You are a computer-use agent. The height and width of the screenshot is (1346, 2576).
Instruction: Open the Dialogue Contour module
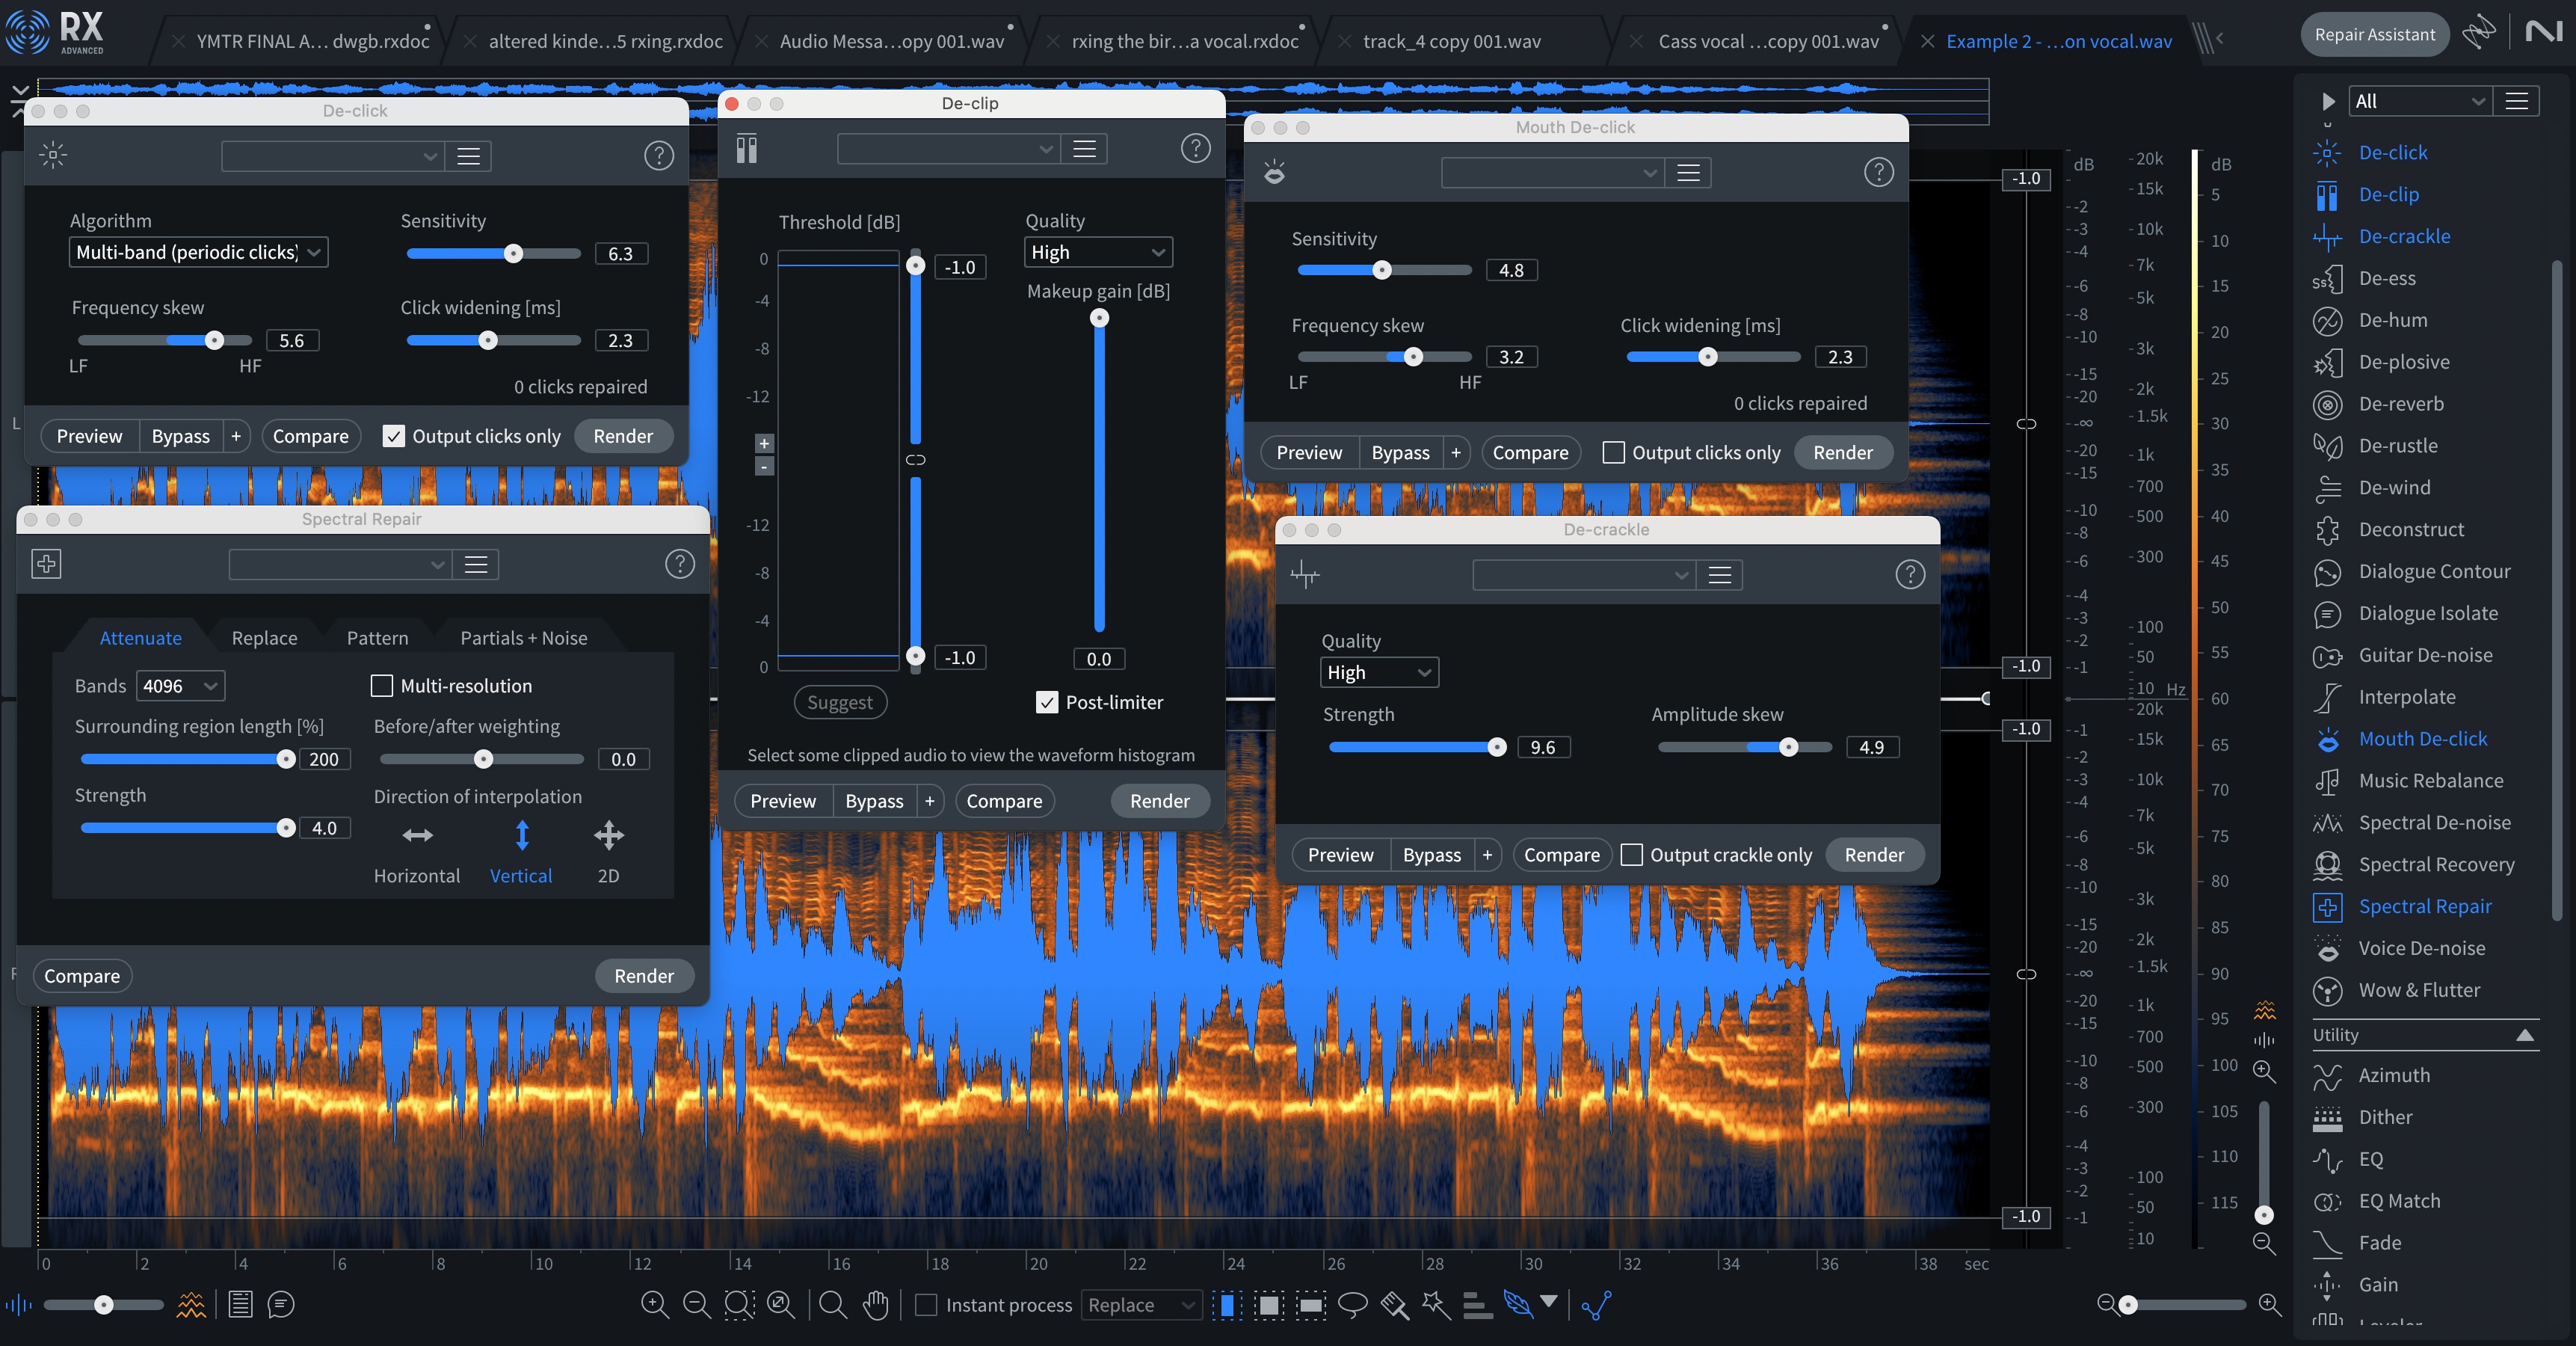click(2434, 572)
